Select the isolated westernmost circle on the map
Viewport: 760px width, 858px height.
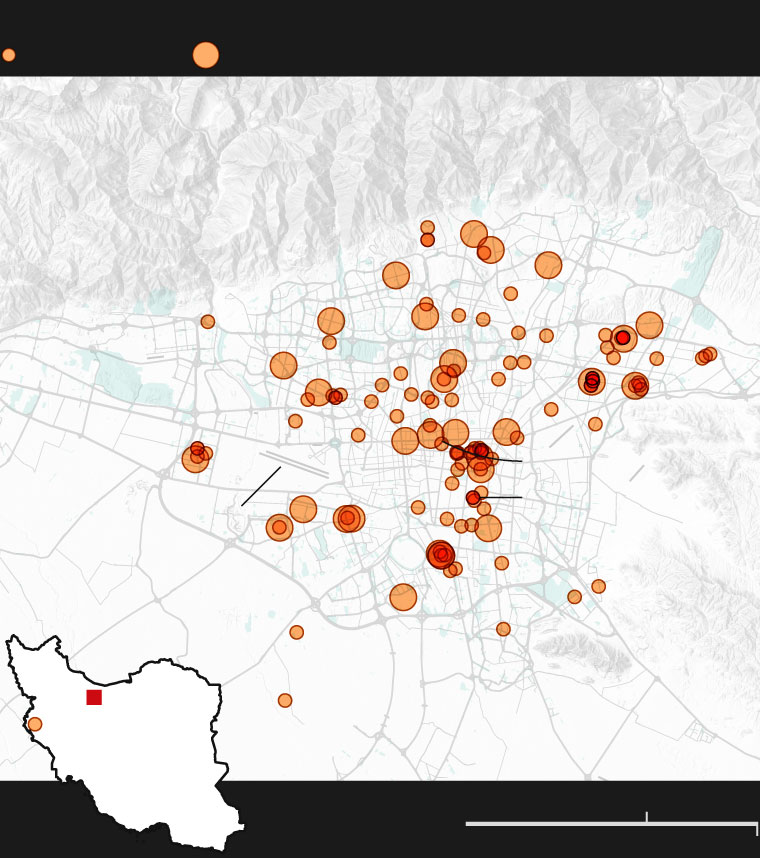click(208, 322)
